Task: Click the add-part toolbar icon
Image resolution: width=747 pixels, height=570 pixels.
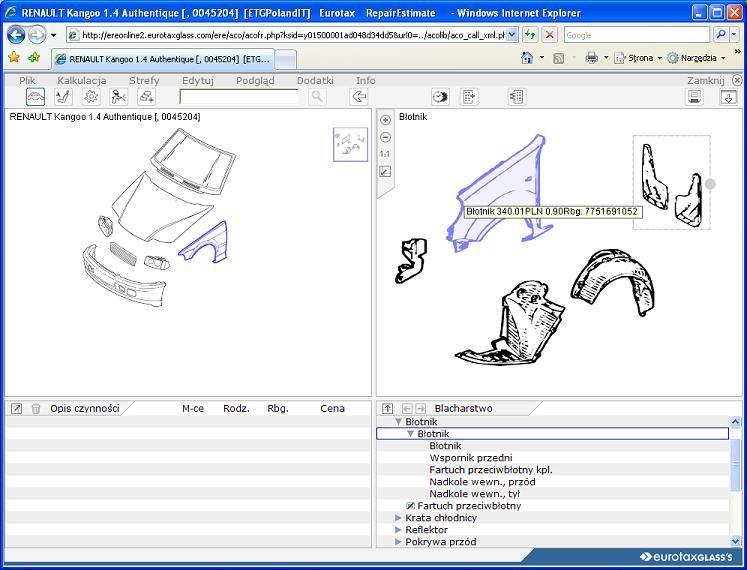Action: [146, 97]
